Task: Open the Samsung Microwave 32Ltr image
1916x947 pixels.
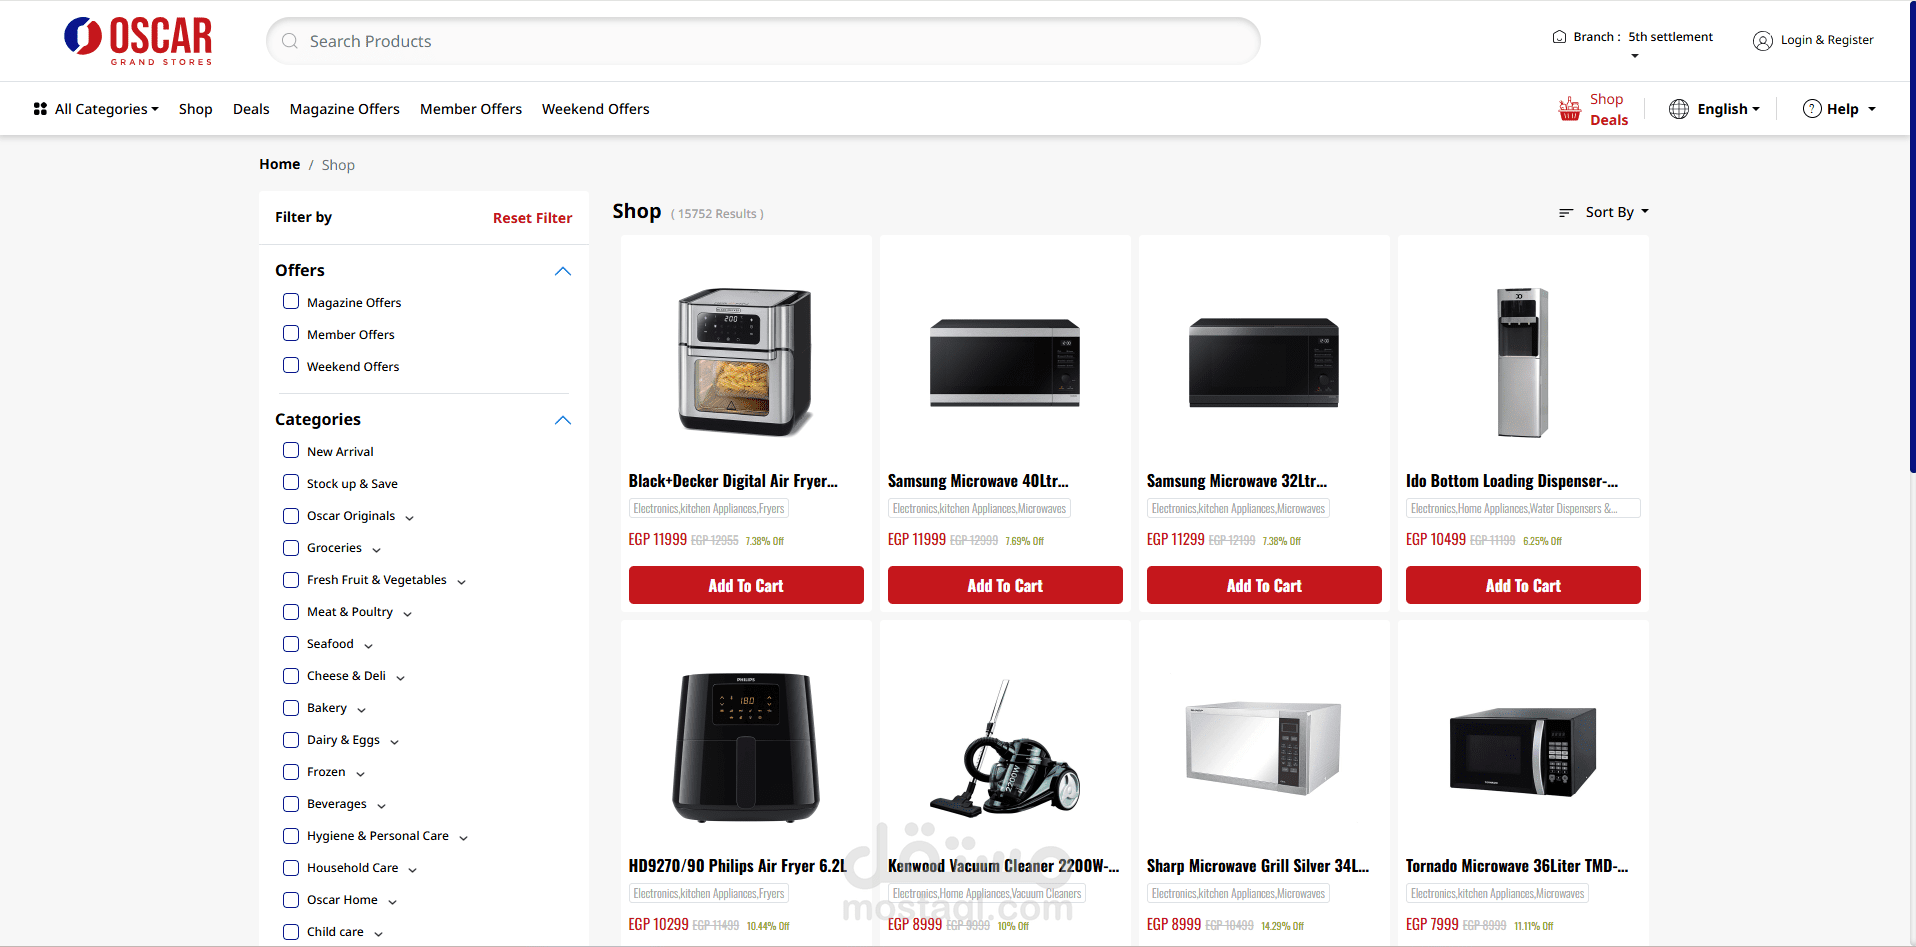Action: pyautogui.click(x=1264, y=362)
